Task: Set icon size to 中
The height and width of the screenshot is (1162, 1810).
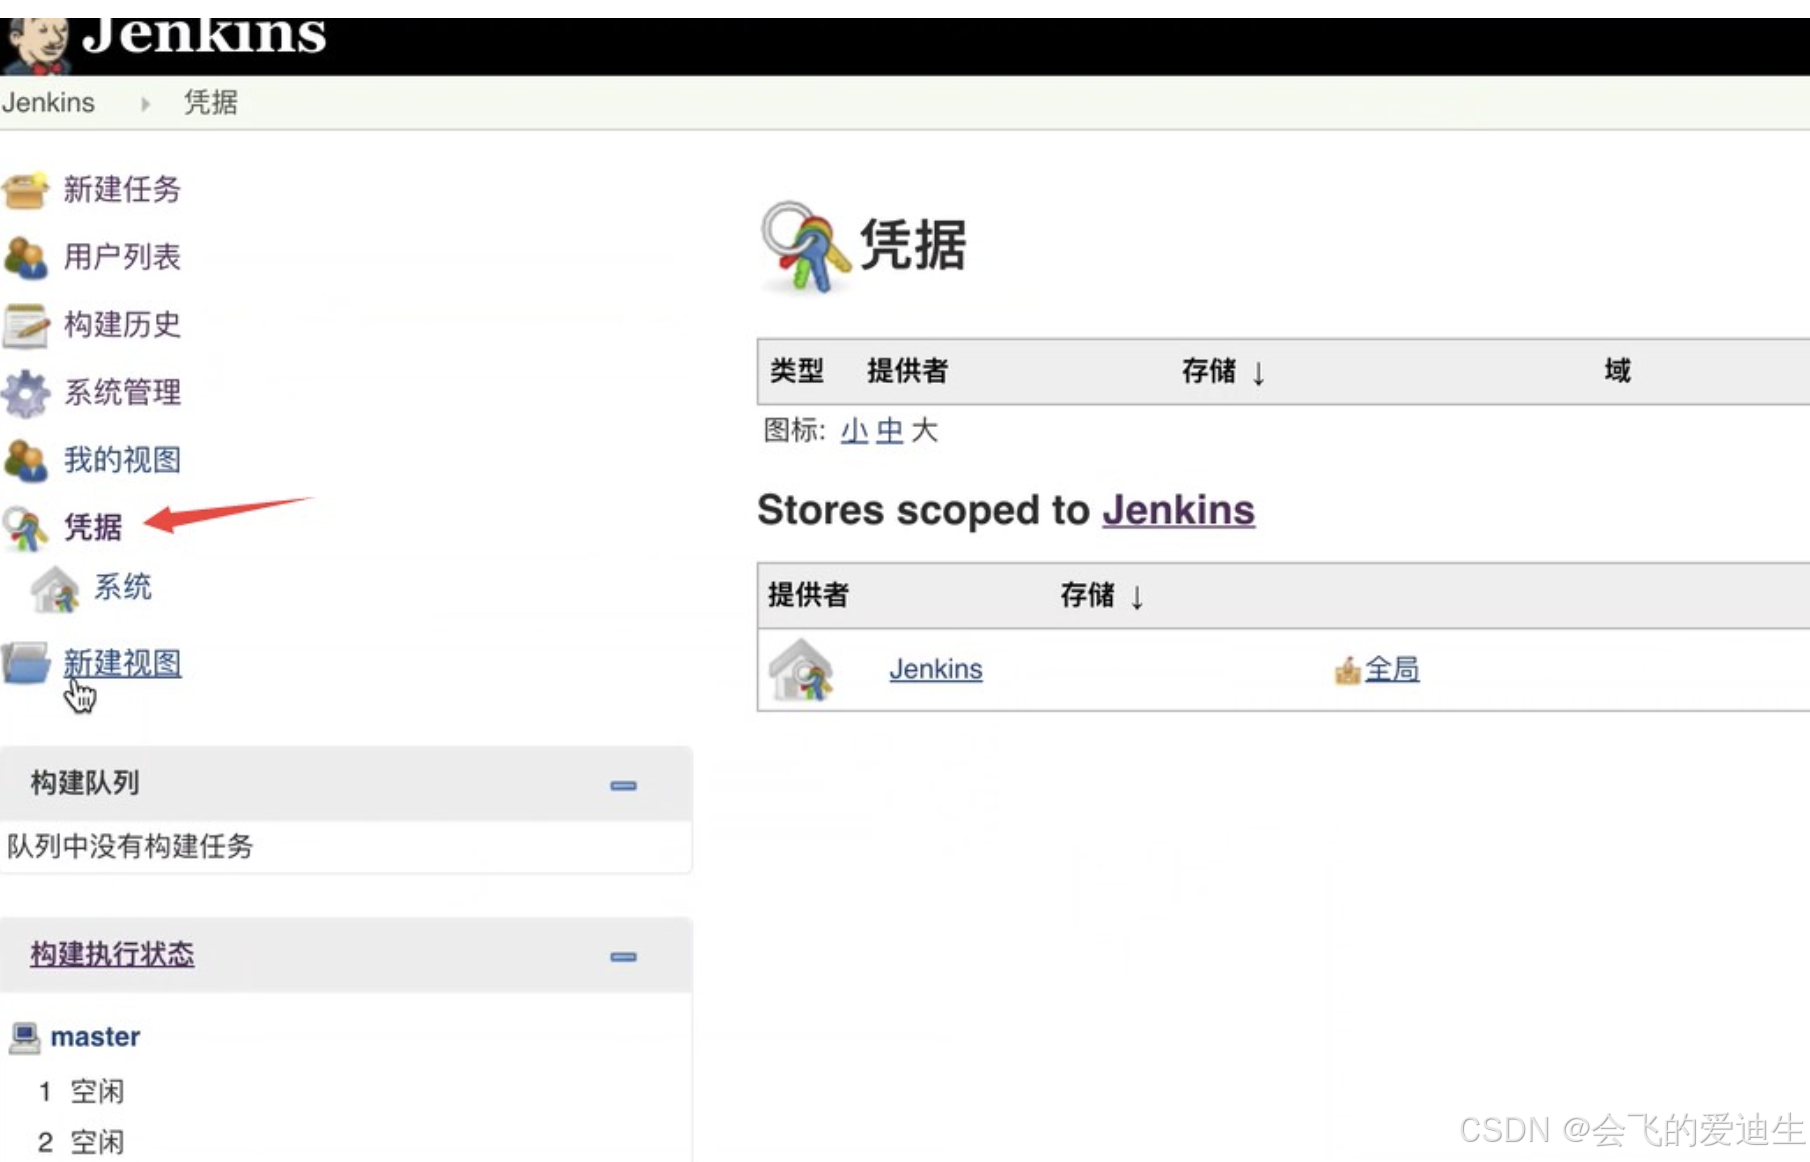Action: (889, 431)
